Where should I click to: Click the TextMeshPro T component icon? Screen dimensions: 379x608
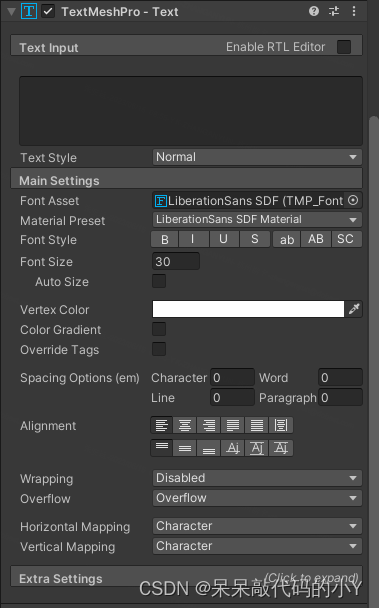coord(29,11)
